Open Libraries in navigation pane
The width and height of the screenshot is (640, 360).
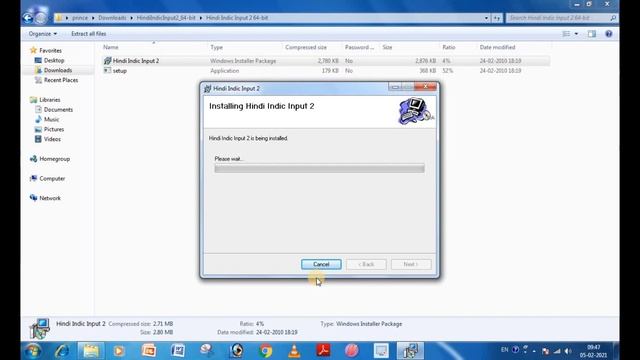50,100
